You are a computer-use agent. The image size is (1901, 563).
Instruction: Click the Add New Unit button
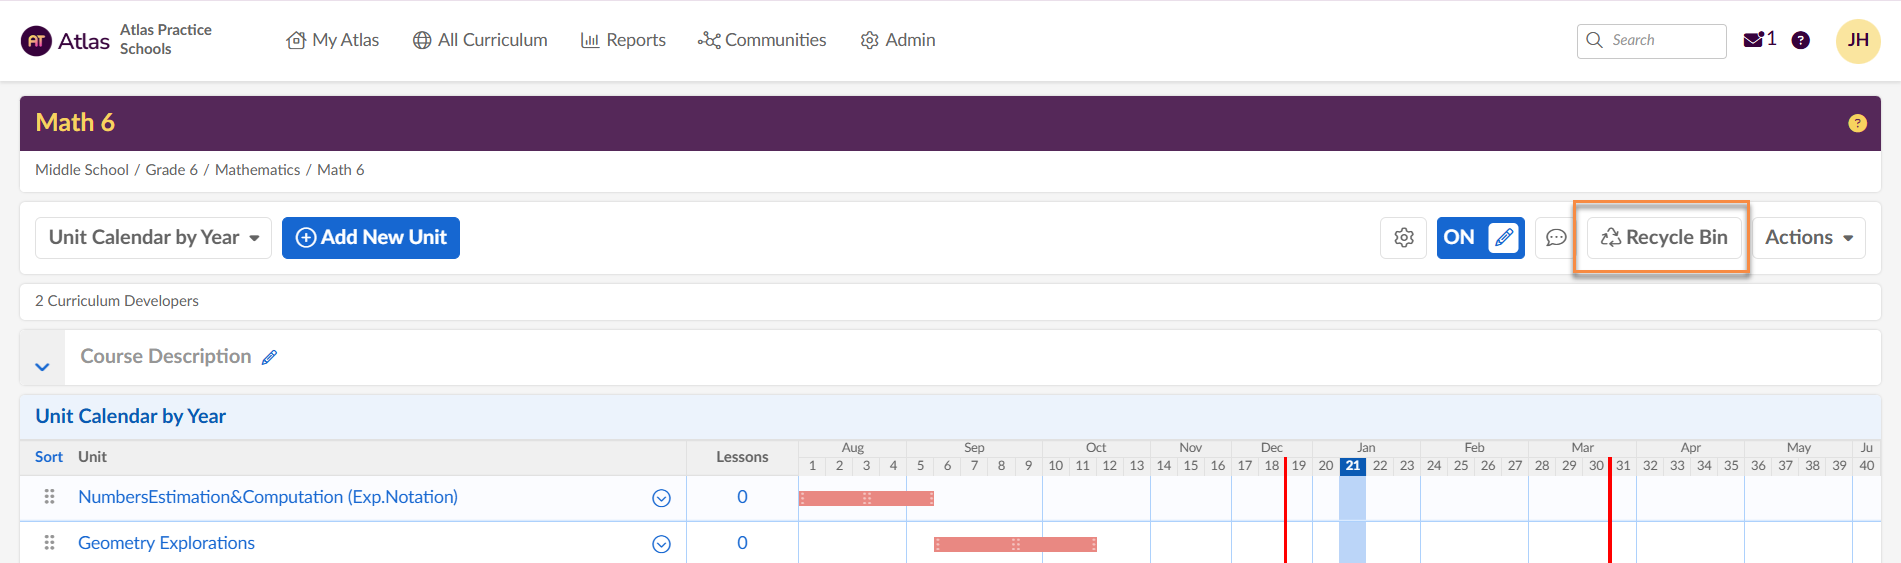(x=371, y=238)
